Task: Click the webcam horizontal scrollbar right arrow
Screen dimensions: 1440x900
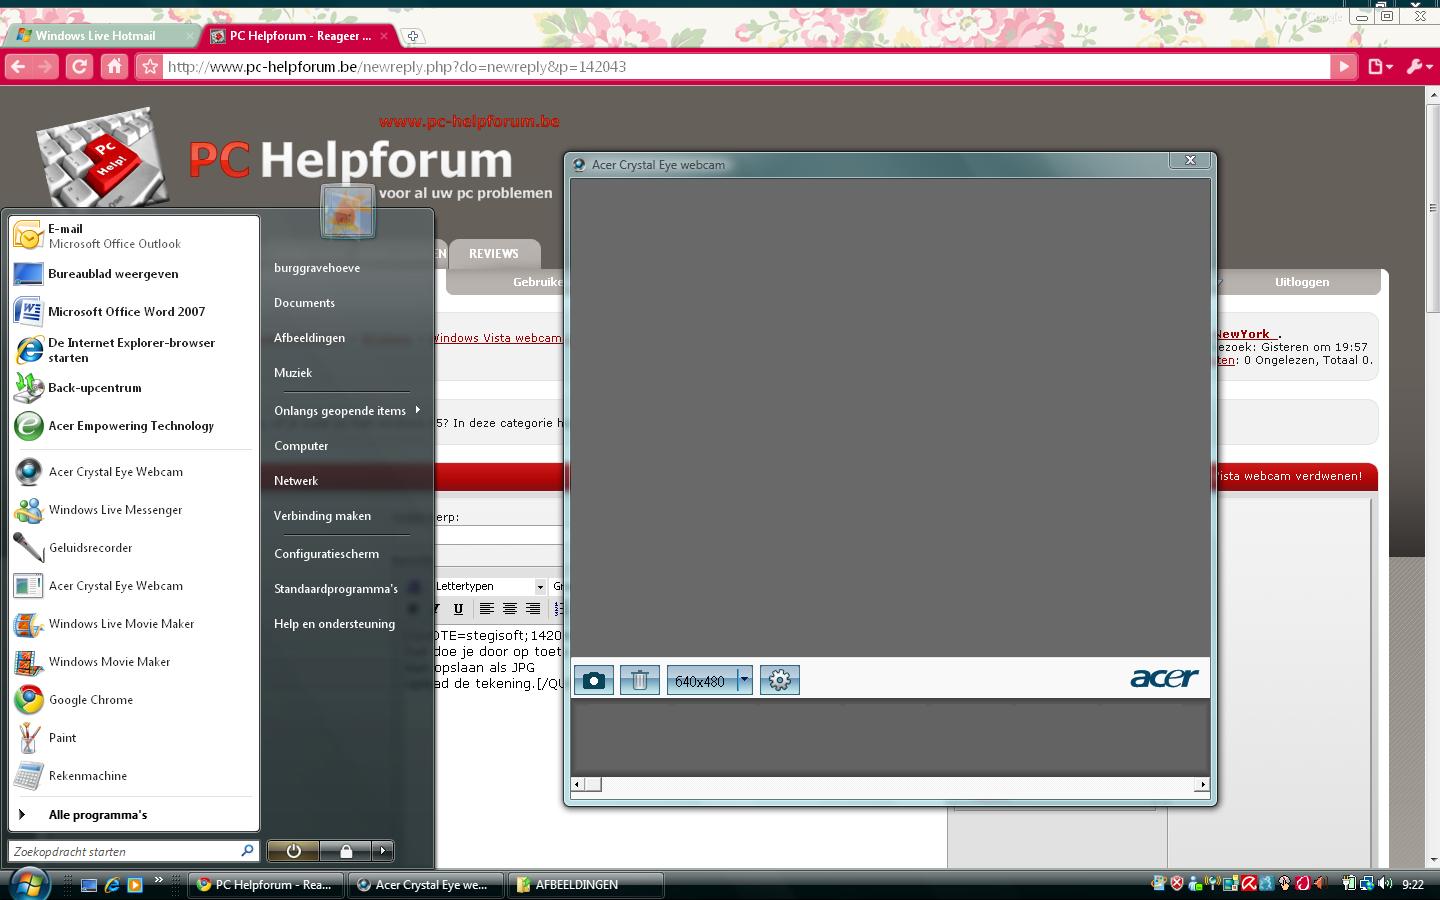Action: pyautogui.click(x=1202, y=785)
